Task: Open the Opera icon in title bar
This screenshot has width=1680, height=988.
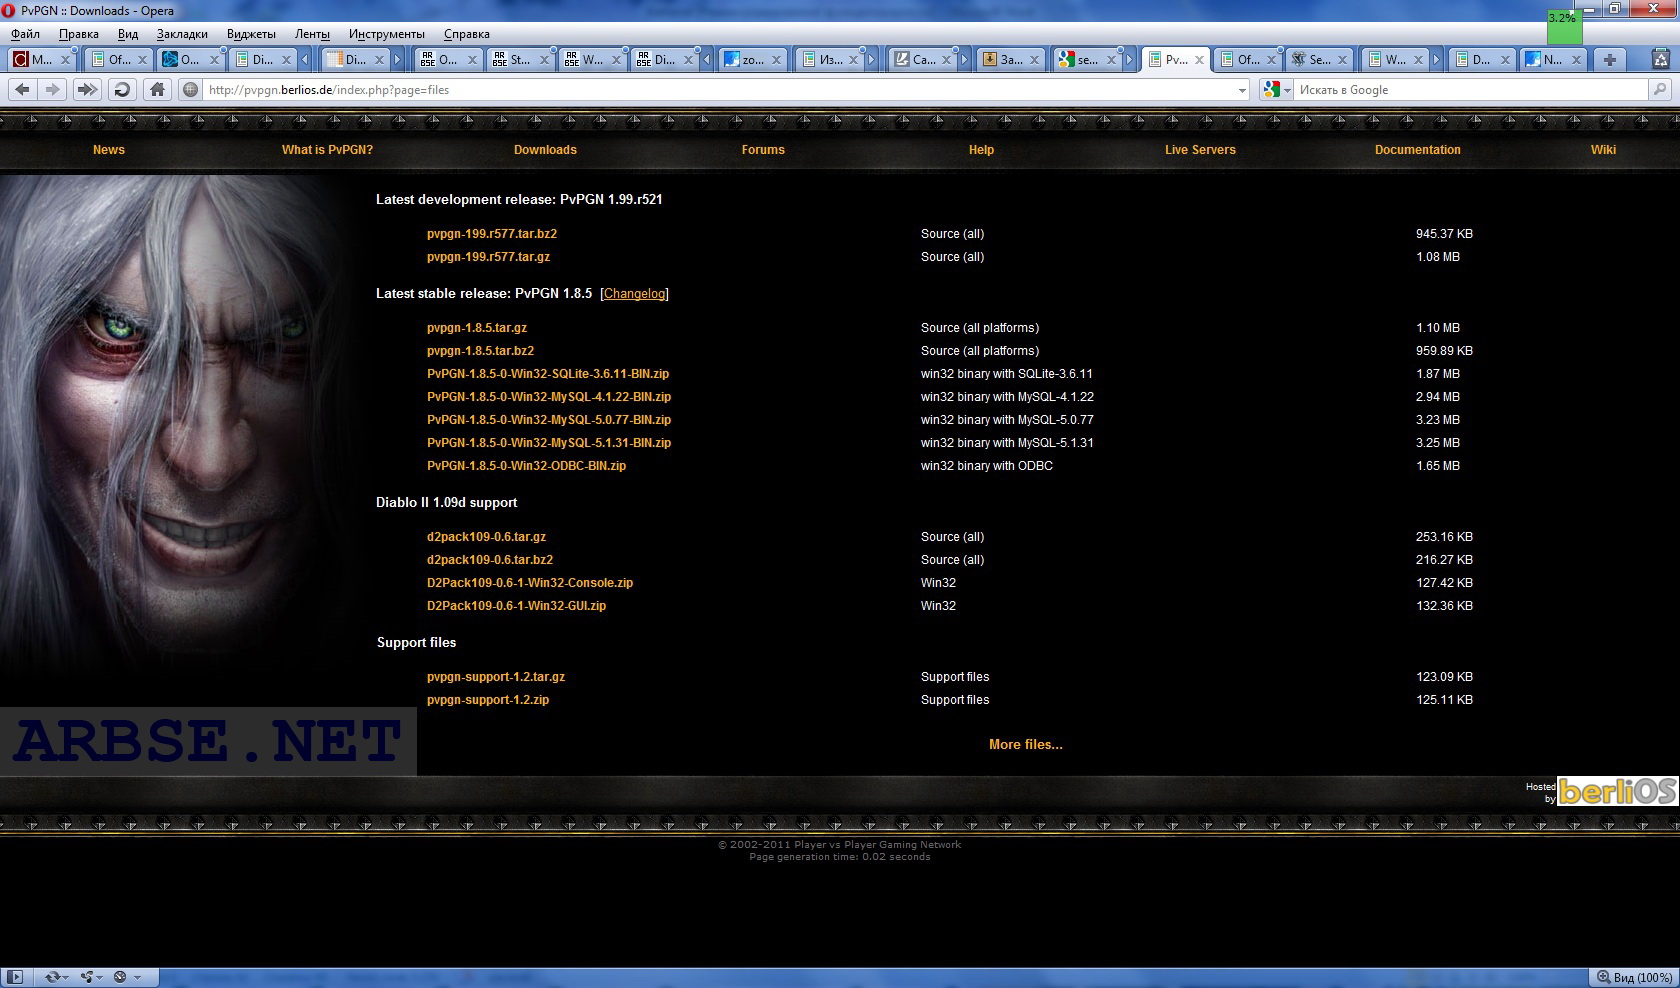Action: pyautogui.click(x=9, y=10)
